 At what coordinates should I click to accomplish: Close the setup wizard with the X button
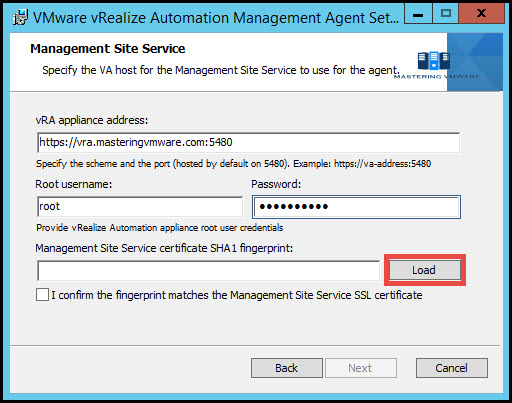click(x=481, y=14)
